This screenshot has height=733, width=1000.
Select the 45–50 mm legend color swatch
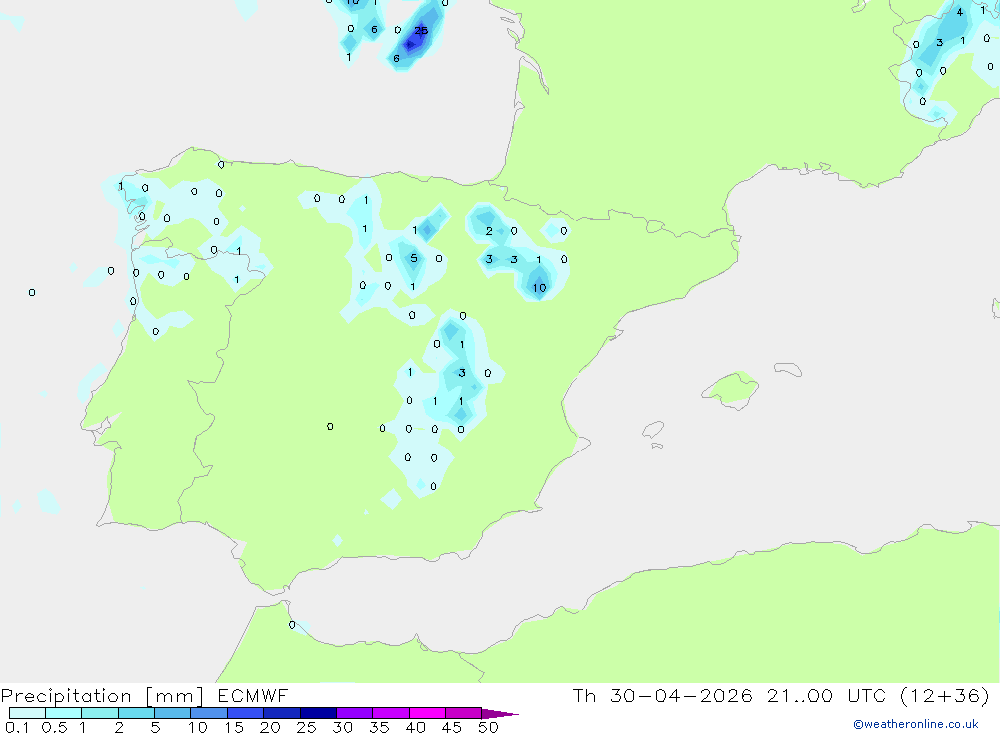click(463, 713)
